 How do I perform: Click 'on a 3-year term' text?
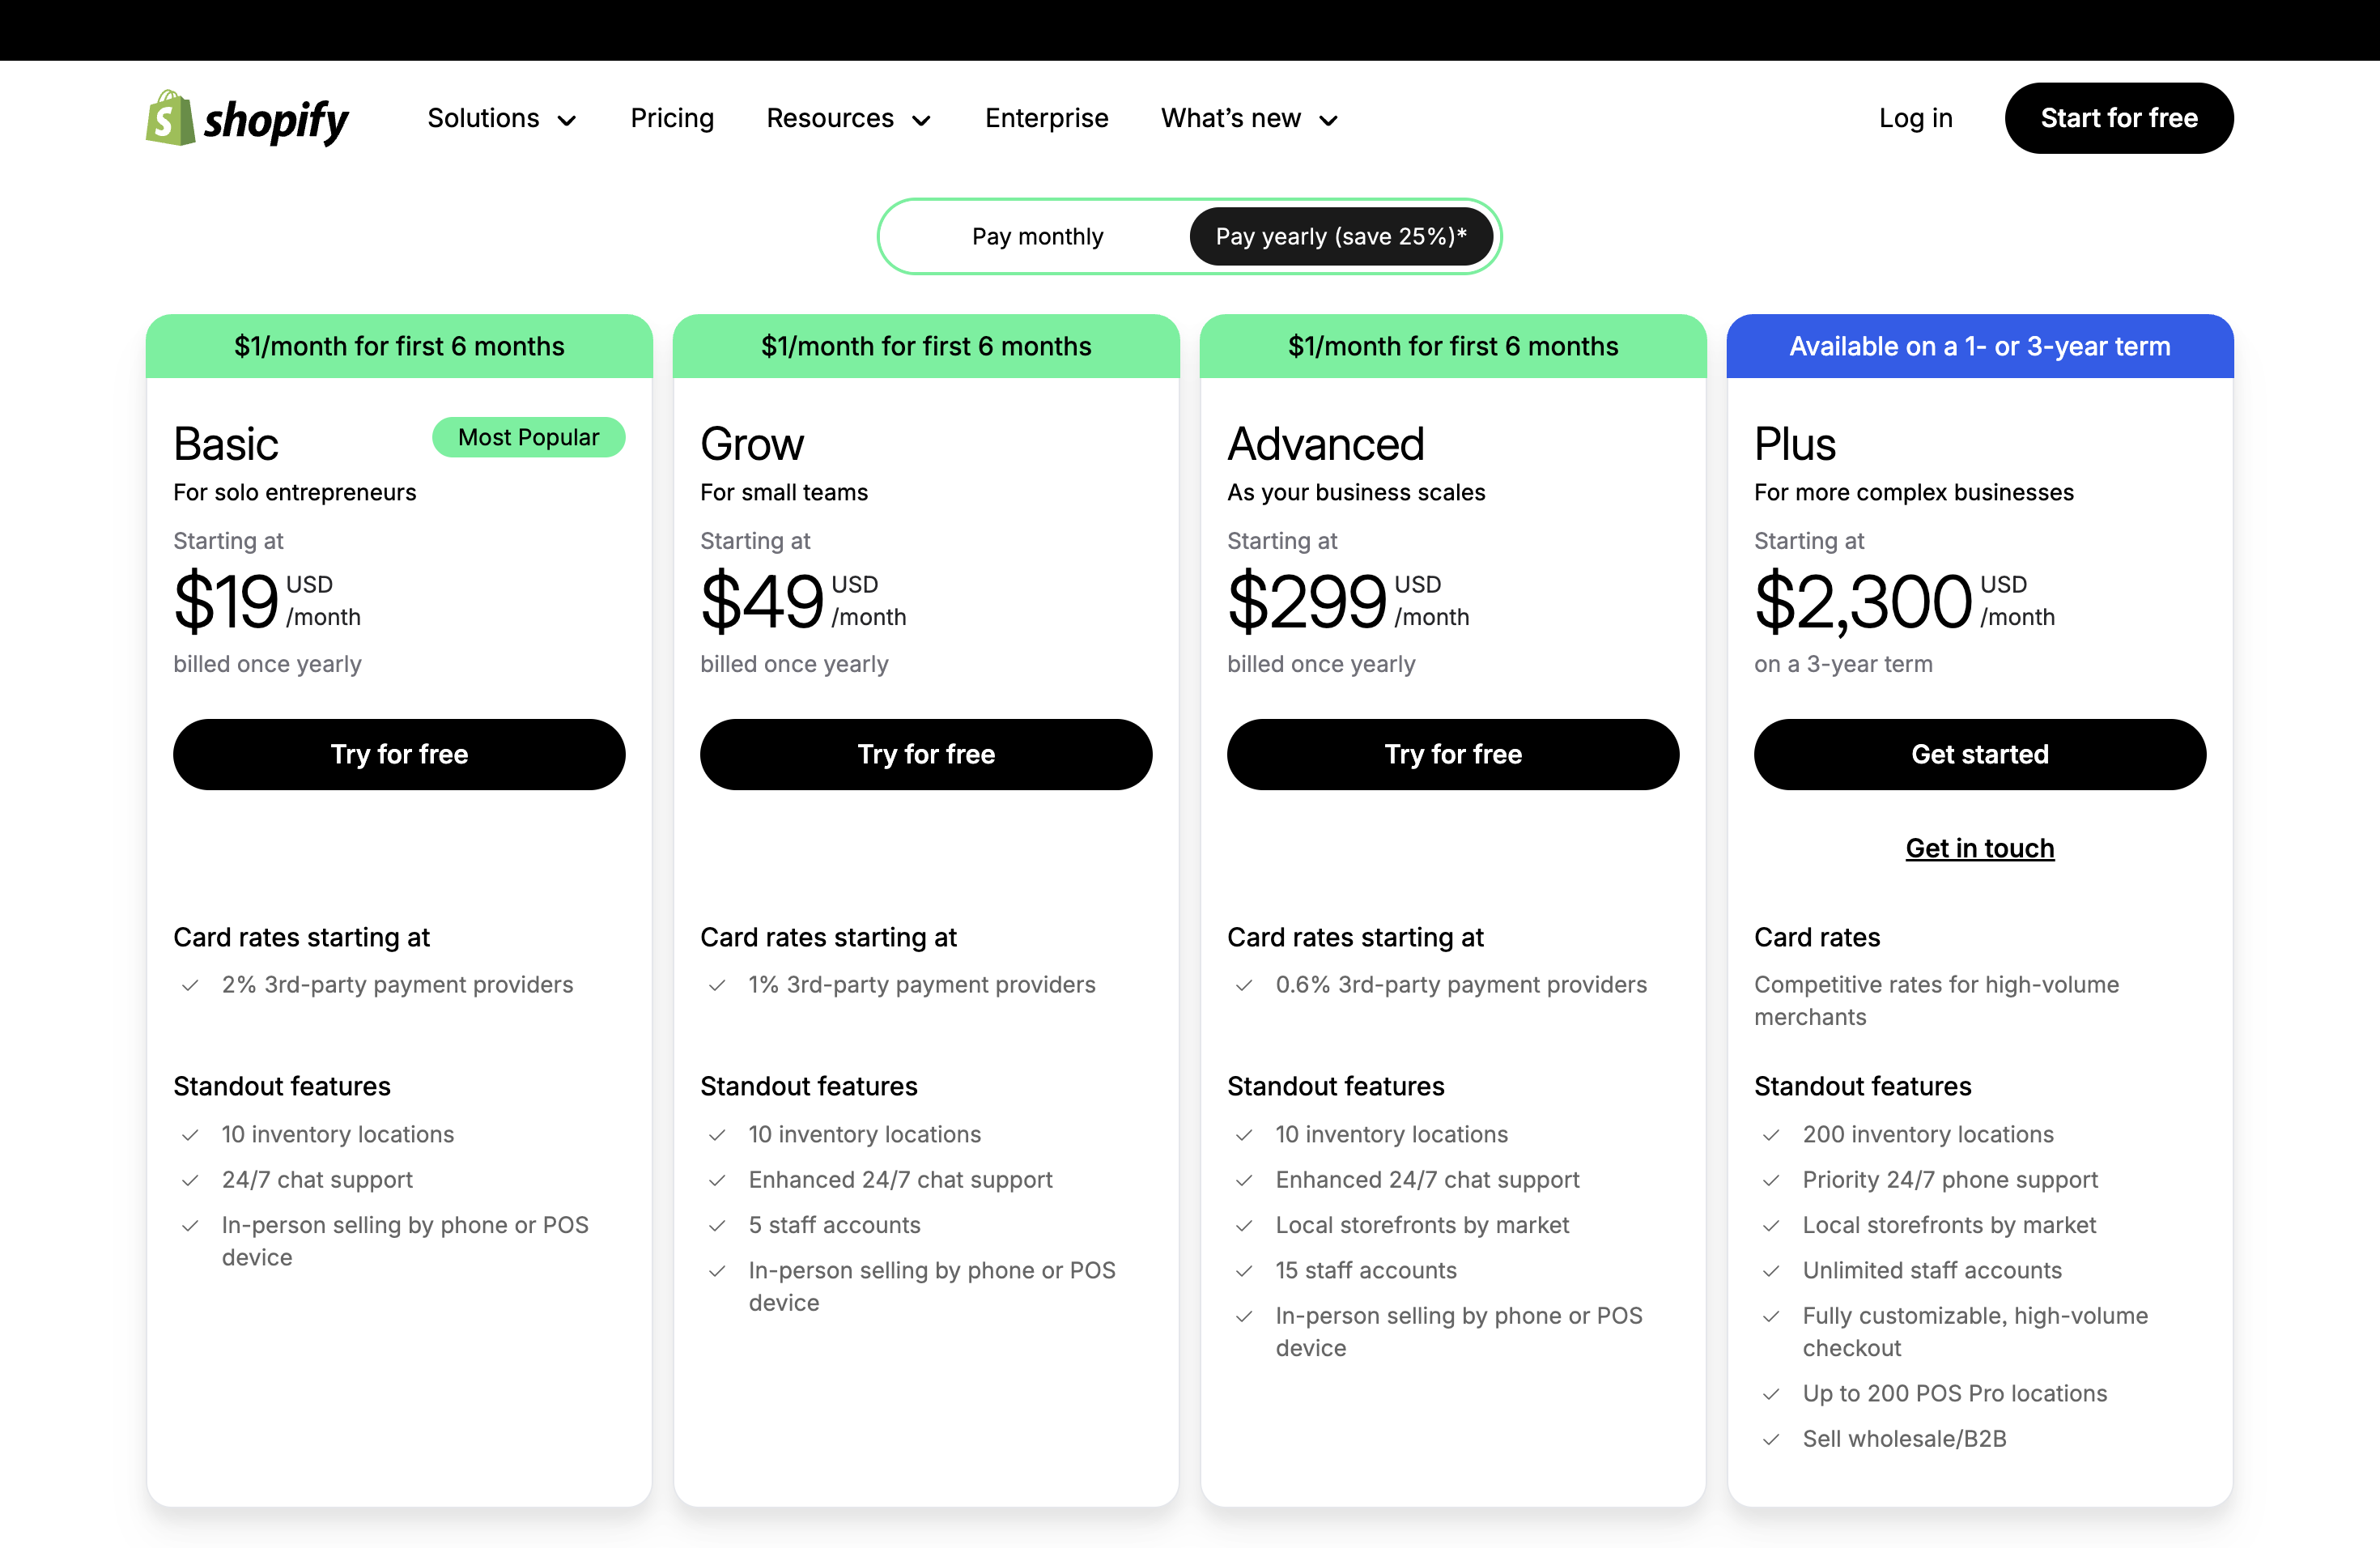click(x=1843, y=664)
